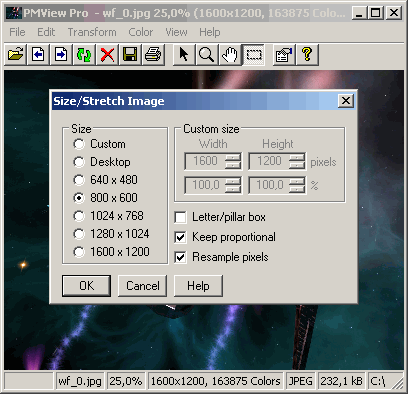Click the Width percent spinner arrows
Viewport: 408px width, 394px height.
click(233, 185)
